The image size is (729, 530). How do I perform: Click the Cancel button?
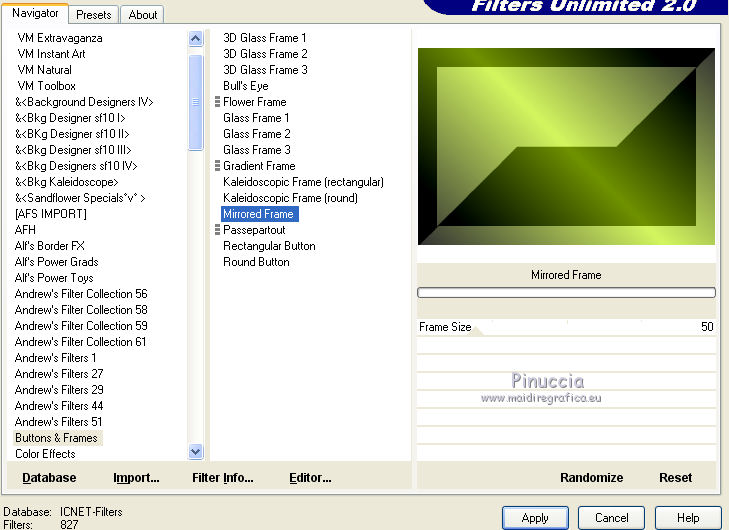pyautogui.click(x=611, y=518)
